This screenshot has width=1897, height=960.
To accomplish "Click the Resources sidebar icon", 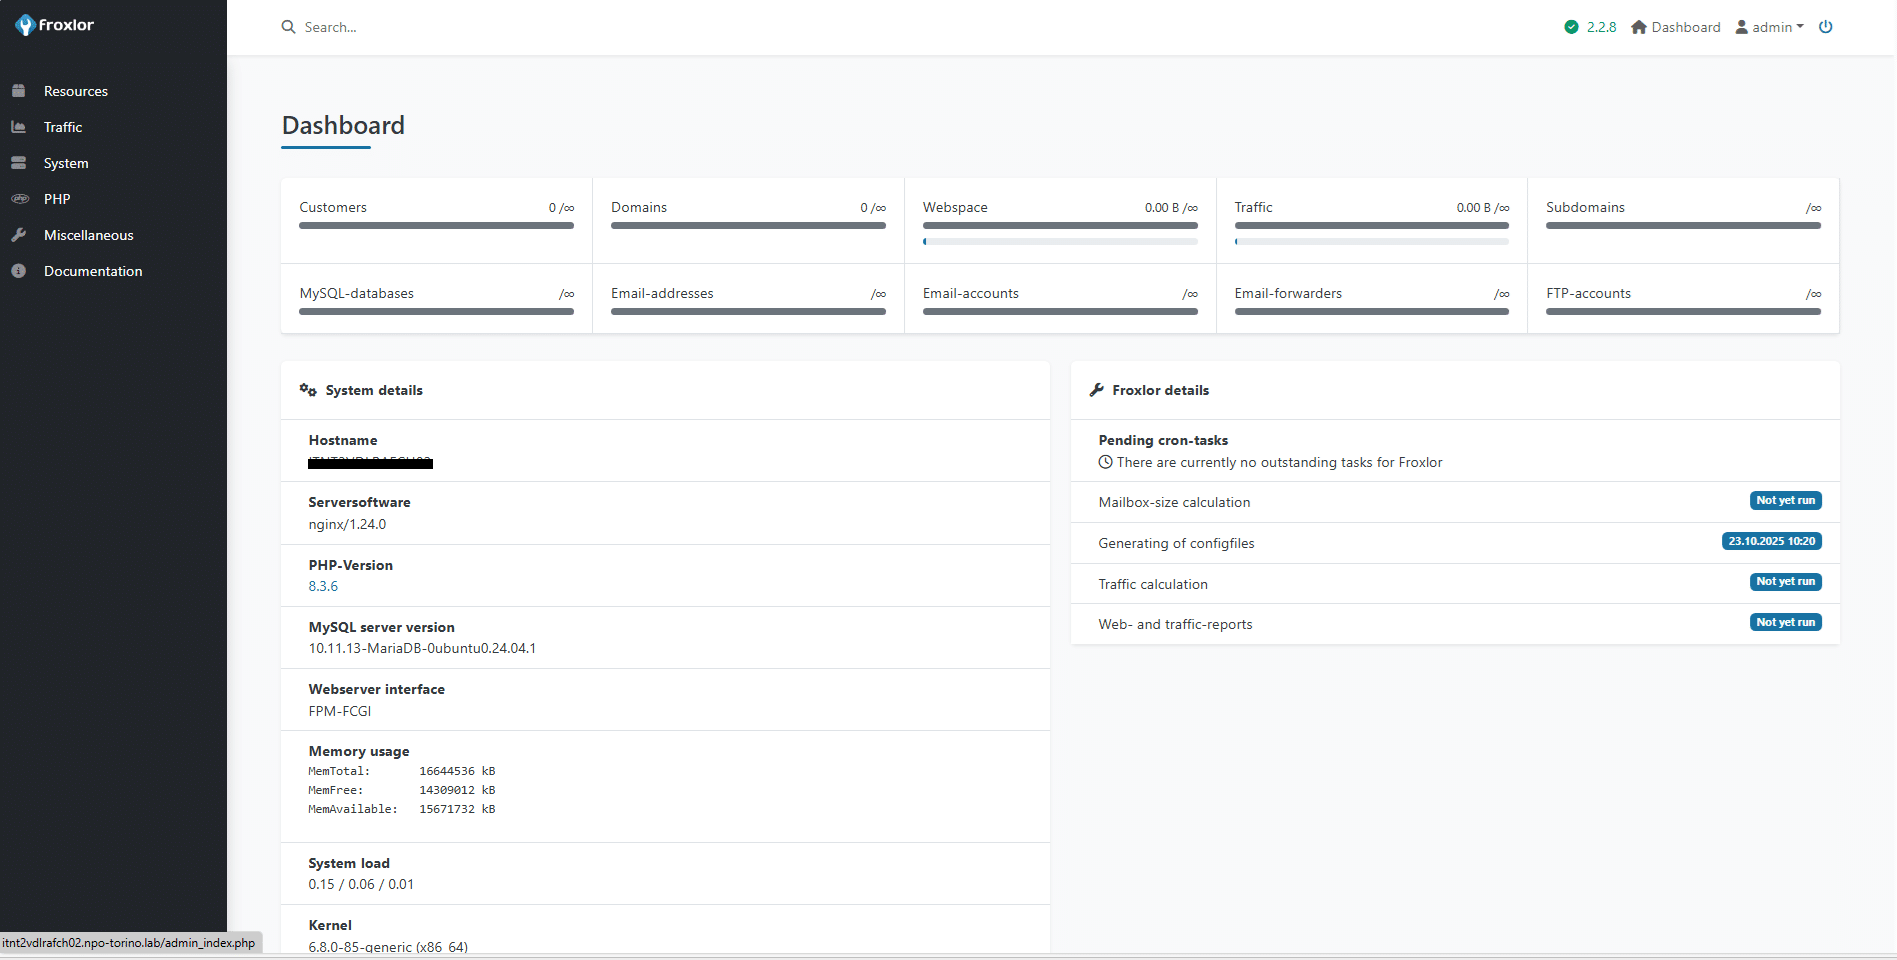I will coord(18,91).
